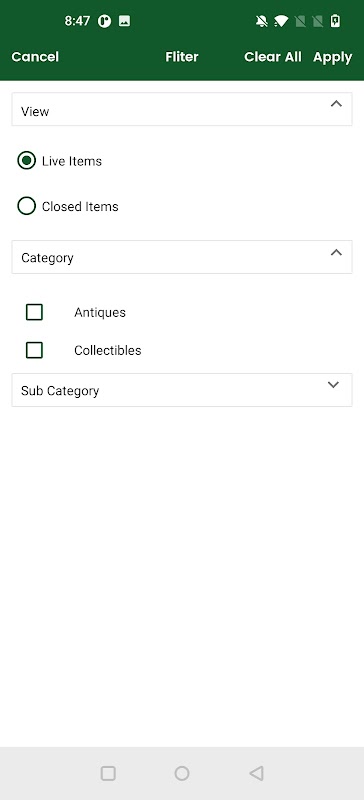Tap the circular app notification icon

tap(105, 21)
